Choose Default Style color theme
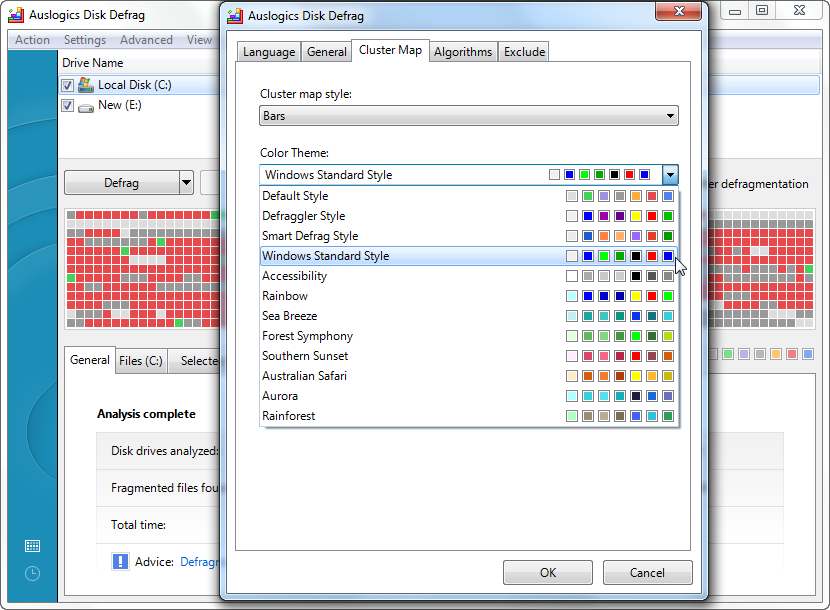The width and height of the screenshot is (830, 610). click(468, 196)
